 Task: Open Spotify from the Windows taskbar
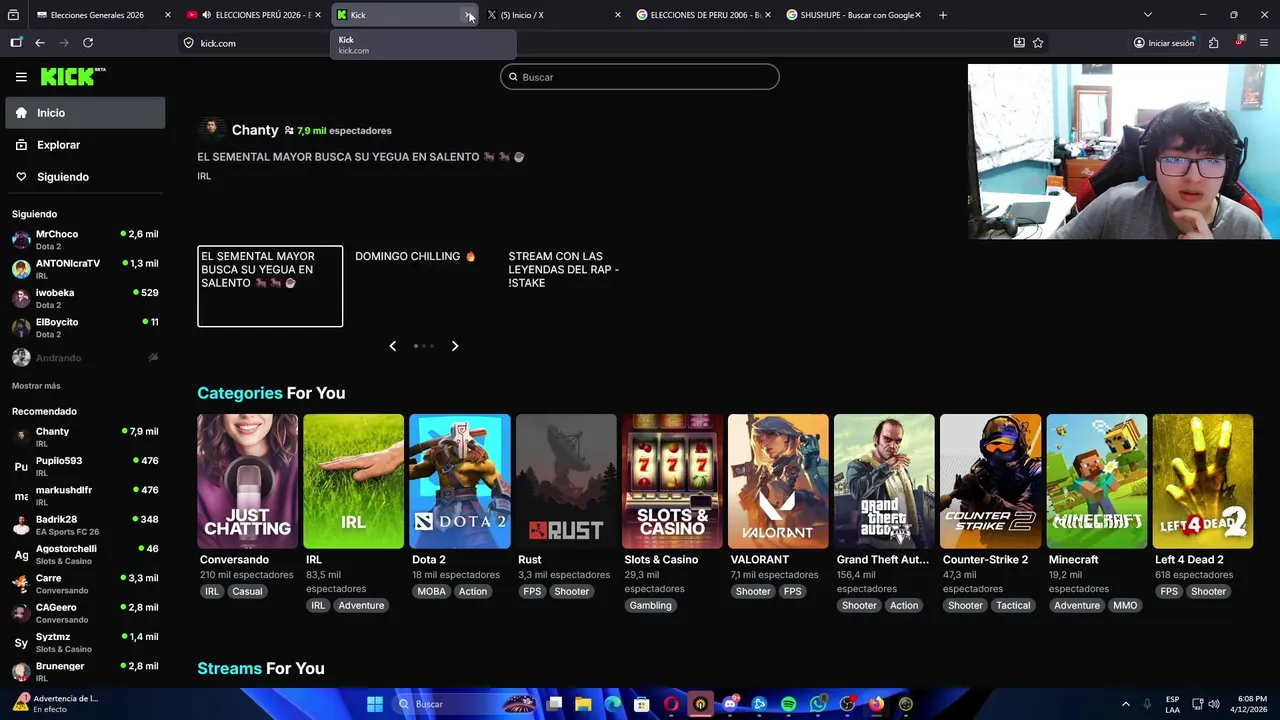click(x=788, y=704)
